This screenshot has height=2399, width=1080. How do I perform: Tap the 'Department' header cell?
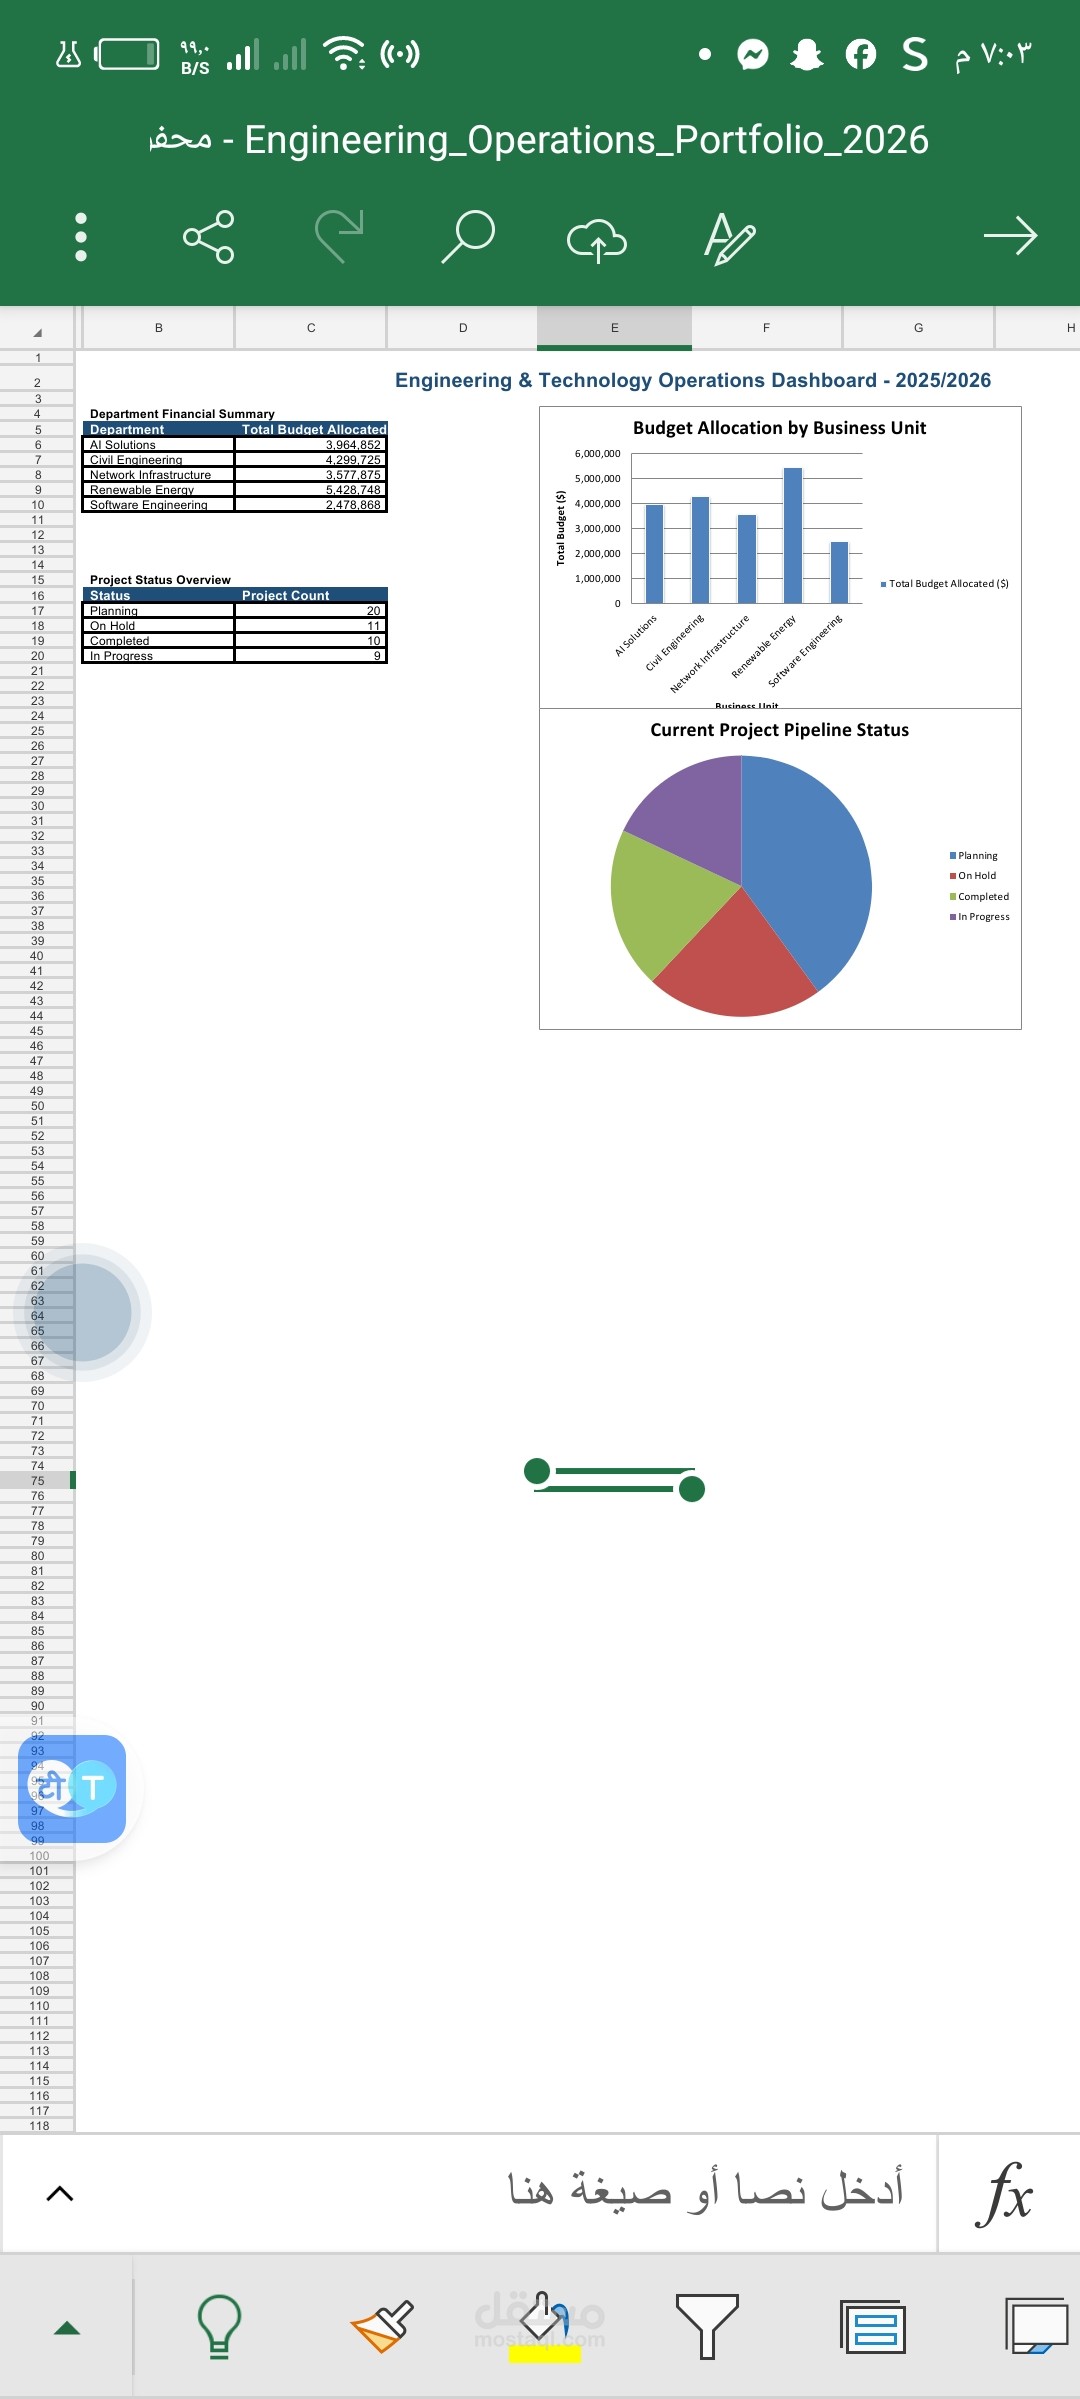[x=158, y=429]
